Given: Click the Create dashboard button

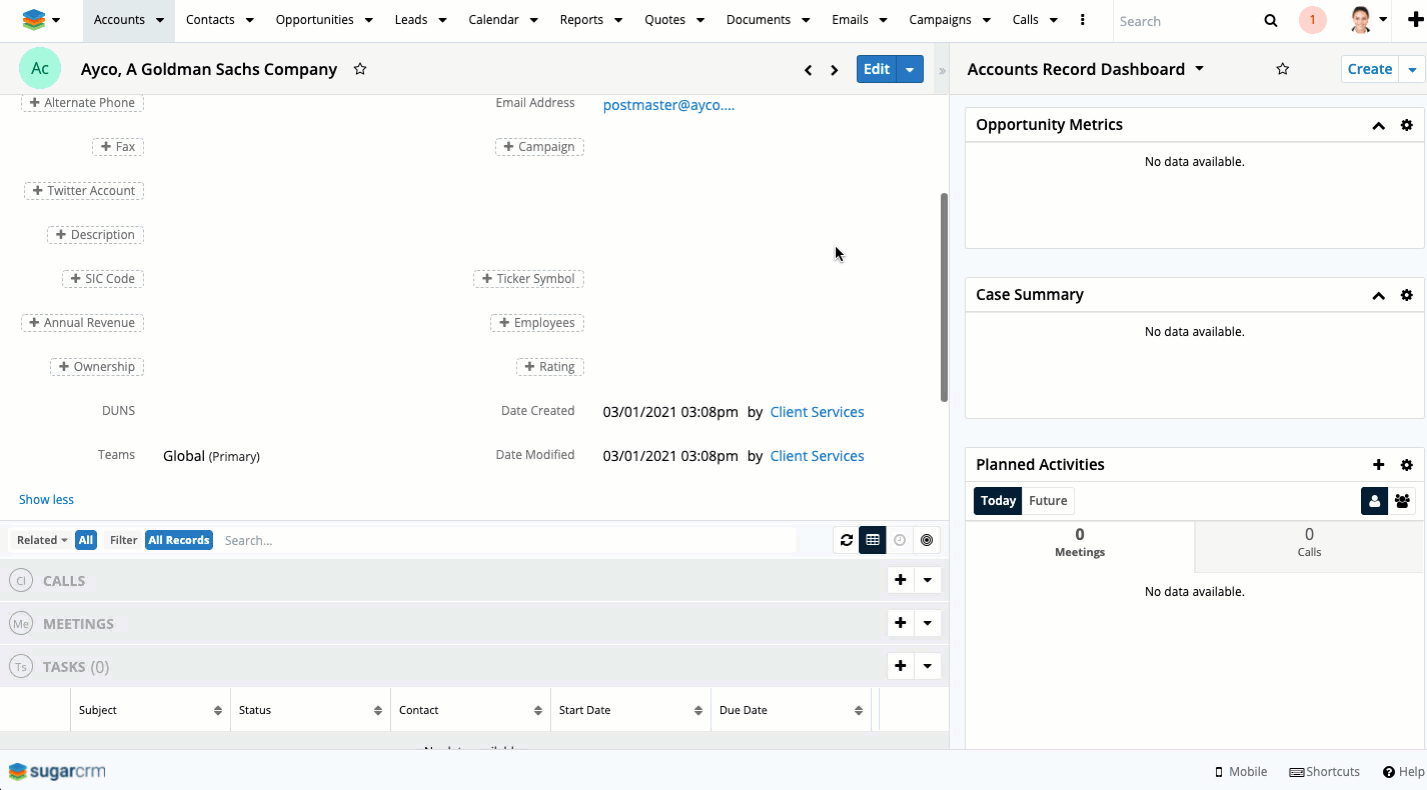Looking at the screenshot, I should coord(1370,69).
